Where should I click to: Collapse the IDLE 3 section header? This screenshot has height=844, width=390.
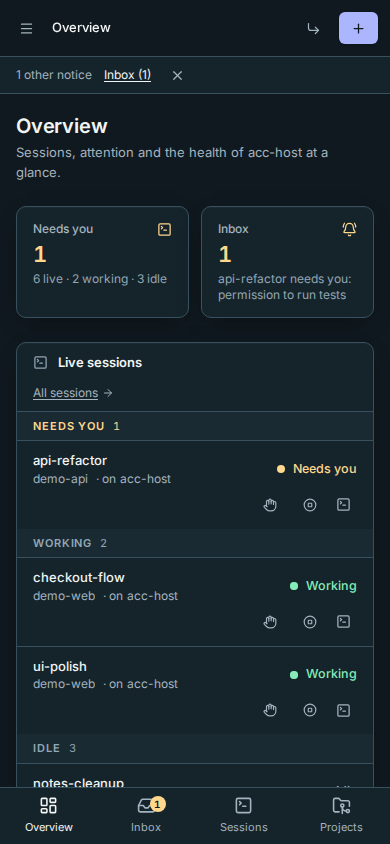pyautogui.click(x=195, y=748)
